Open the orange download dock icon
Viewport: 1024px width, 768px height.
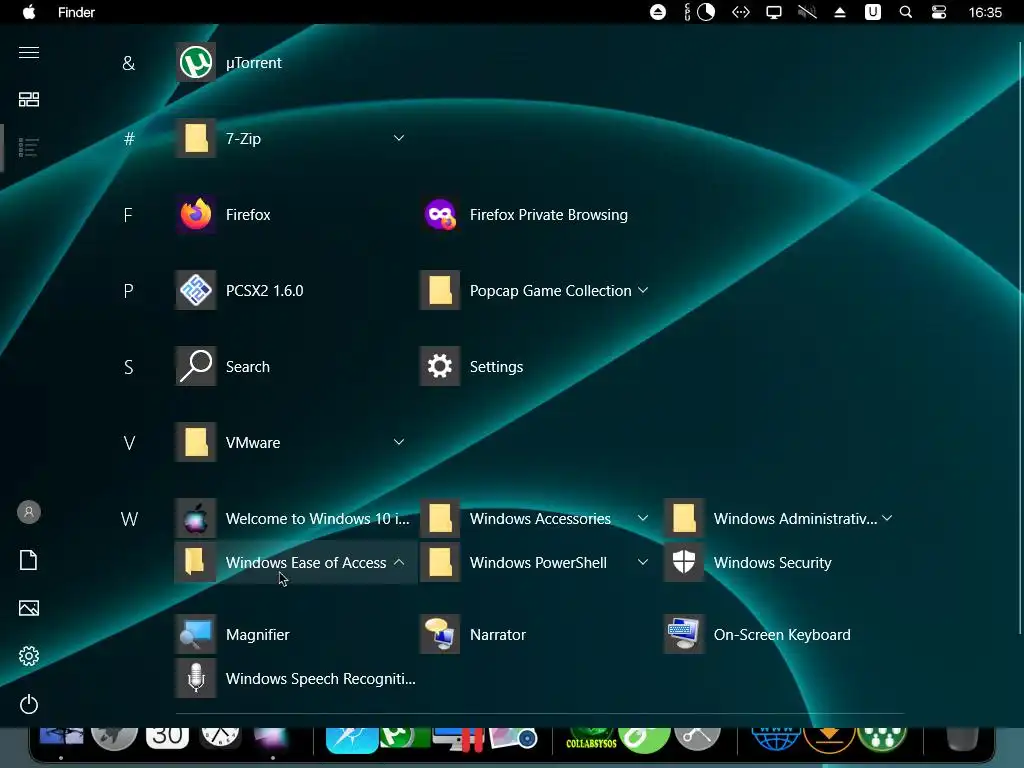(829, 739)
